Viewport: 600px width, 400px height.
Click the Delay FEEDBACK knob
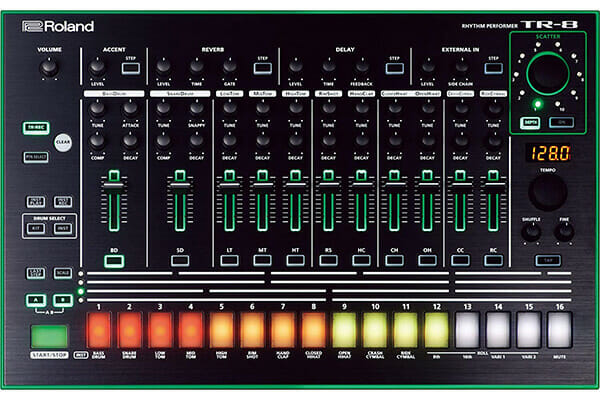click(362, 67)
